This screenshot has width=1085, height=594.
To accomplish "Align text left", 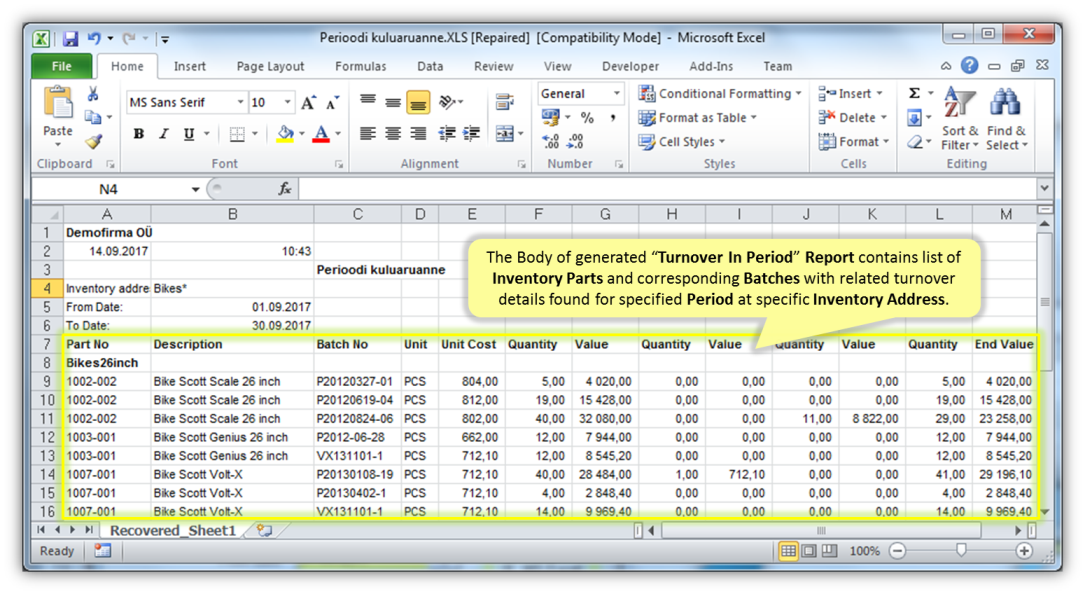I will 368,134.
